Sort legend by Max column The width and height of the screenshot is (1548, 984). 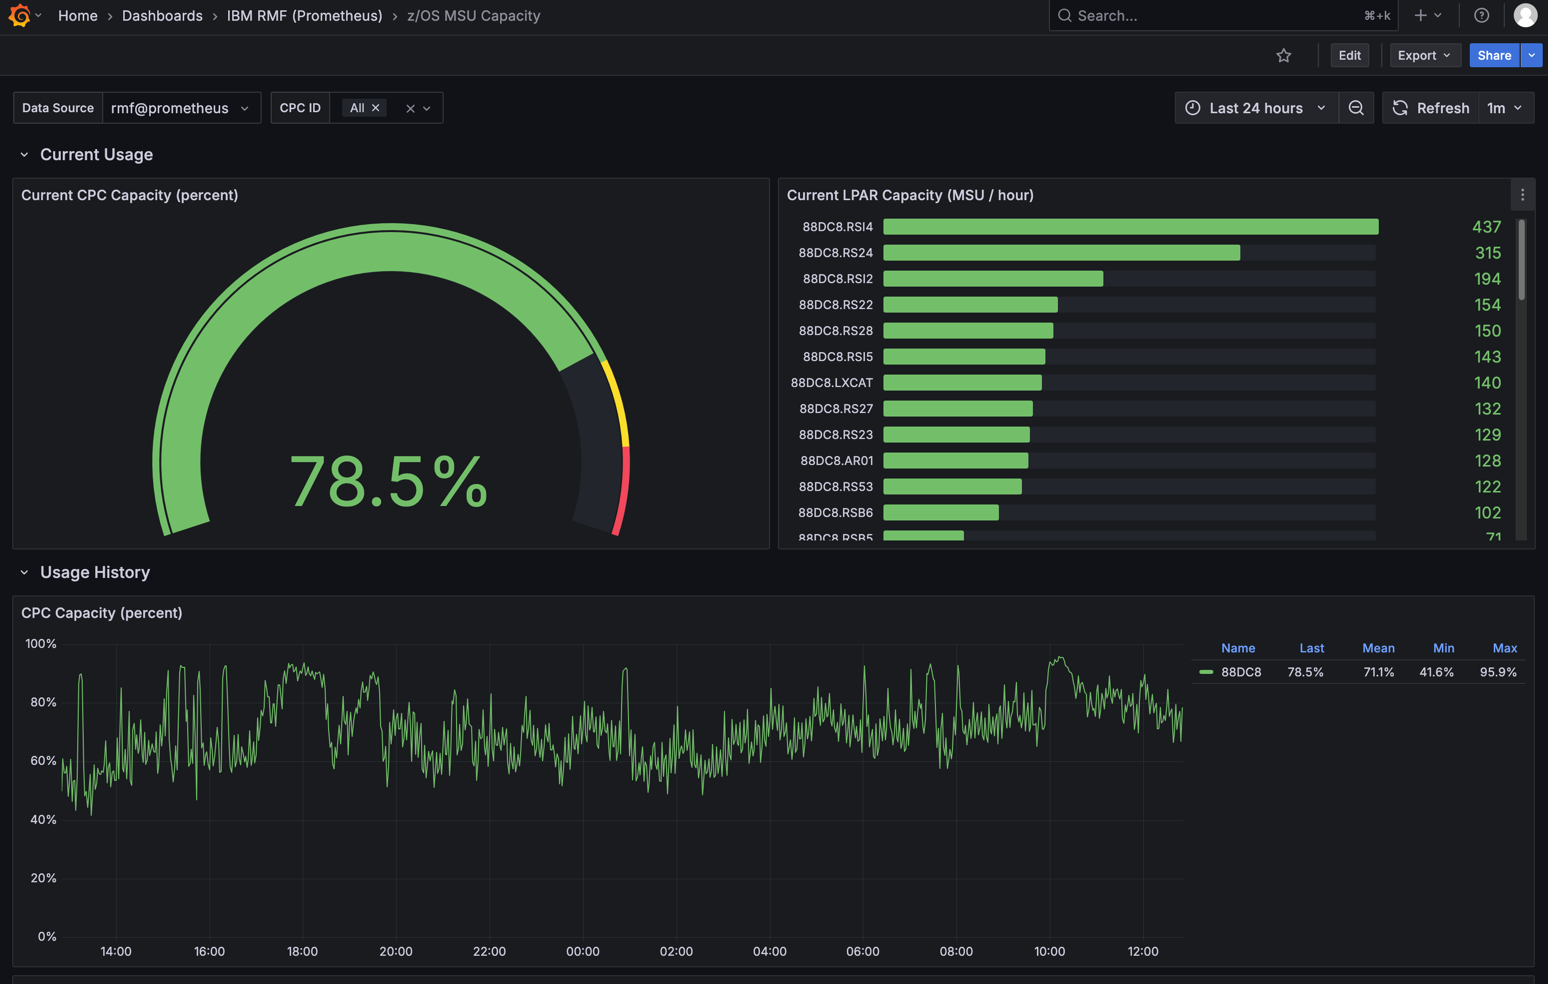[1504, 648]
